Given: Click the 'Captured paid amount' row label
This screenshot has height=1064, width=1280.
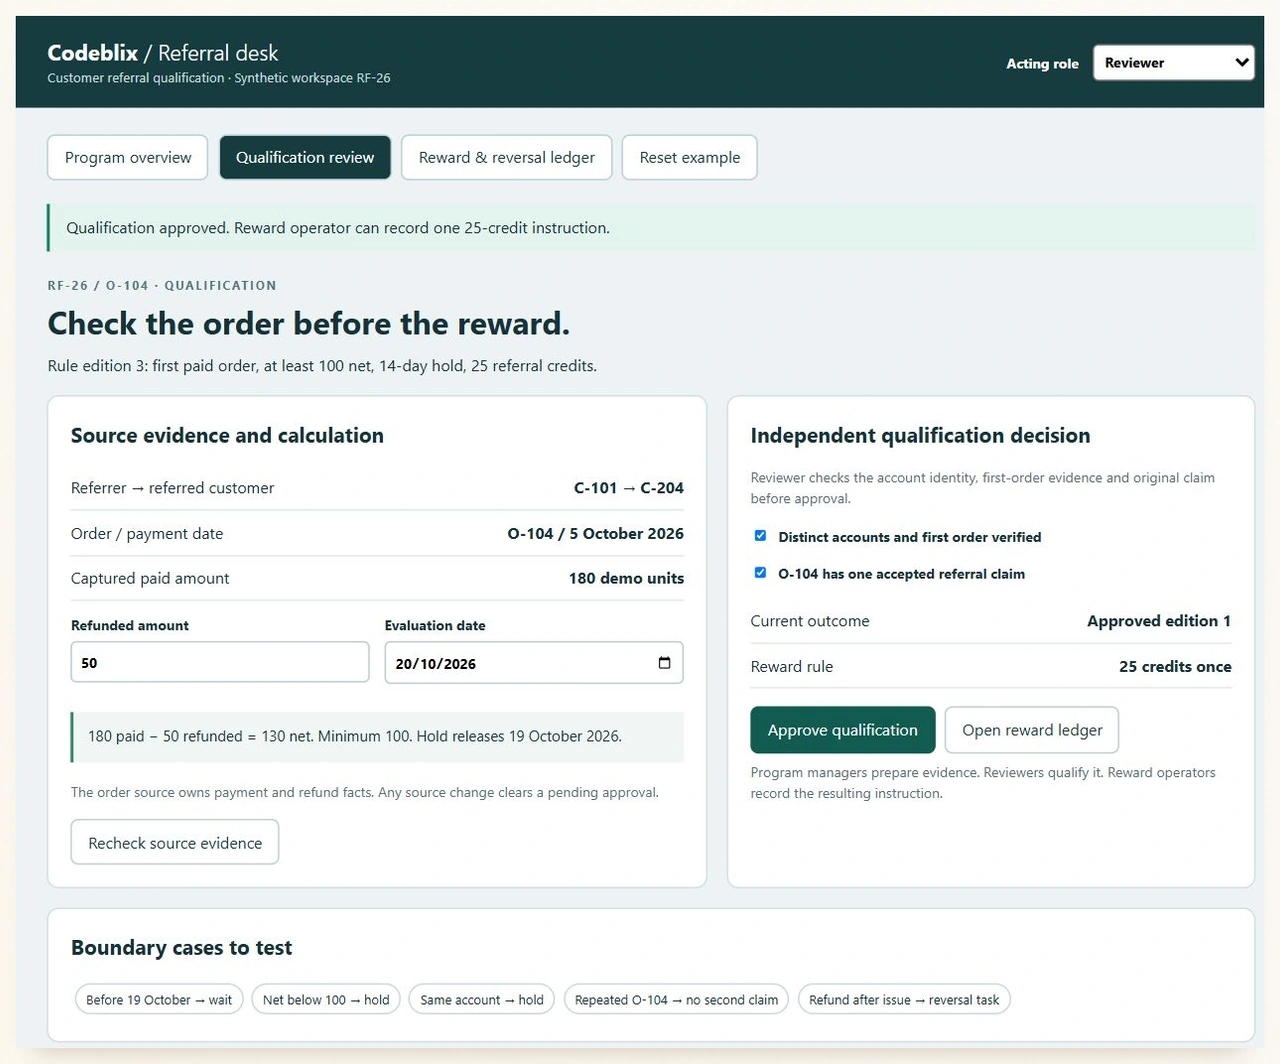Looking at the screenshot, I should 150,578.
